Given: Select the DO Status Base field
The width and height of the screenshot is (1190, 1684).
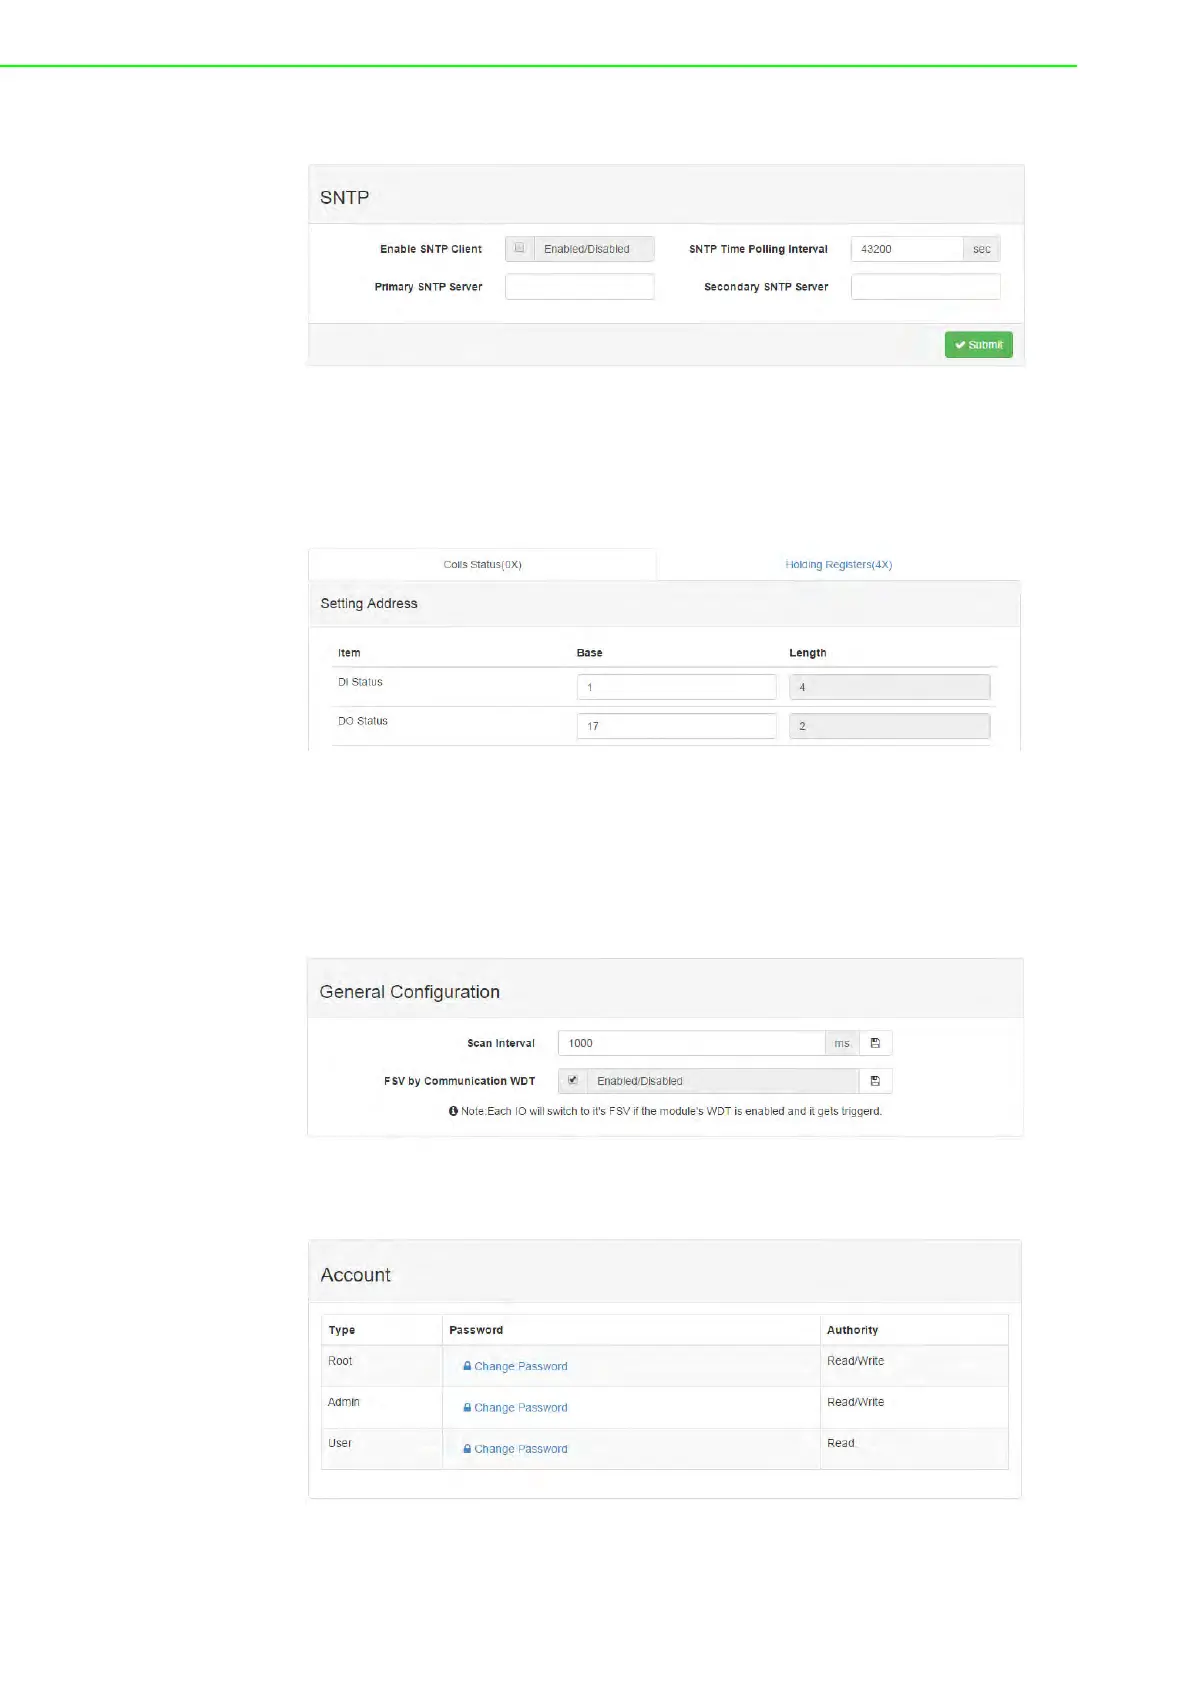Looking at the screenshot, I should pos(676,726).
